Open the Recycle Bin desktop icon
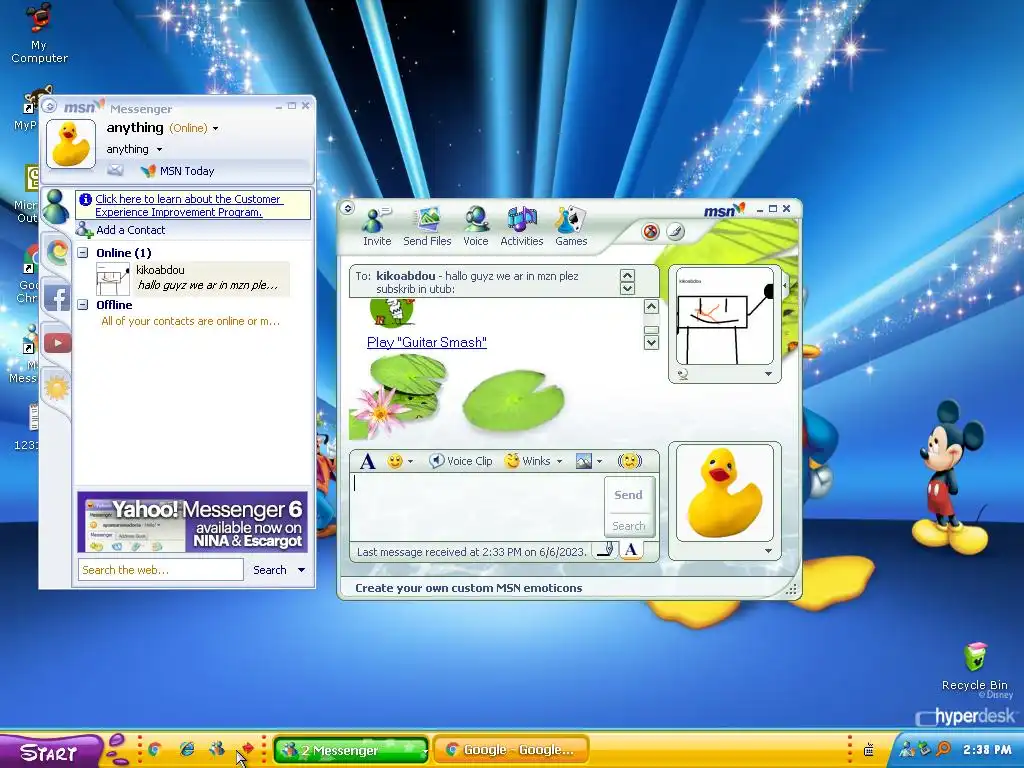Screen dimensions: 1024x768 pos(974,667)
